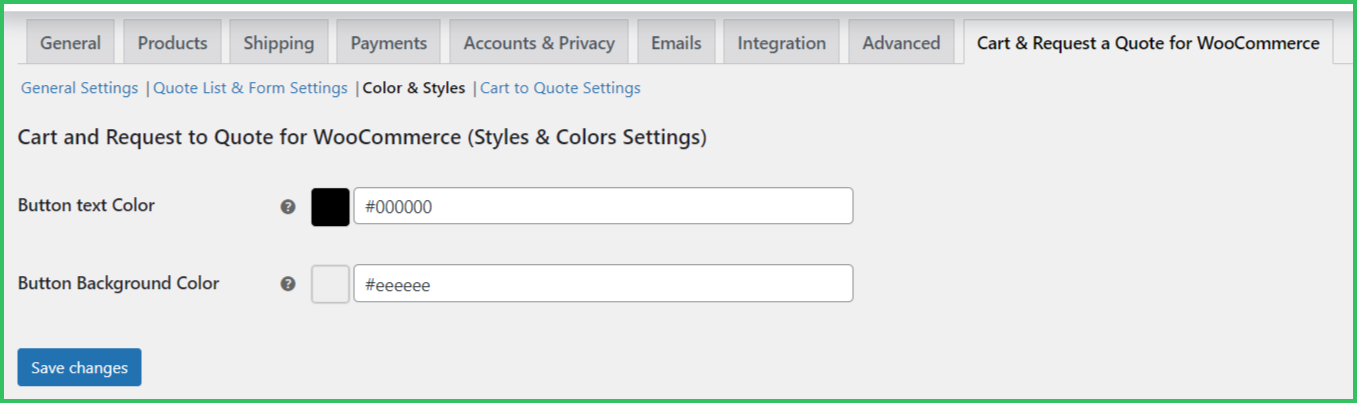Select the Color & Styles section
The image size is (1357, 403).
pyautogui.click(x=414, y=88)
